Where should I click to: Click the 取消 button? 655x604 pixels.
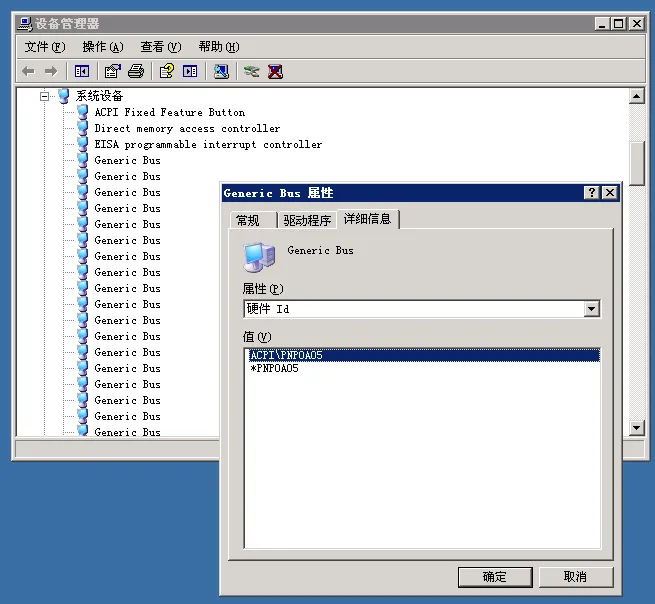(x=576, y=577)
